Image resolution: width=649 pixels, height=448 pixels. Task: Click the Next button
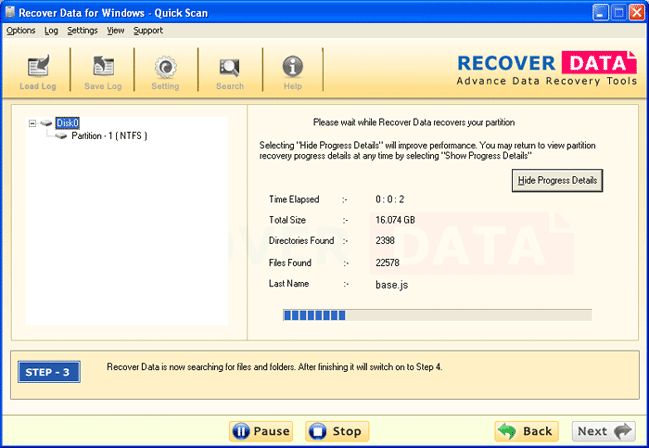pos(604,431)
